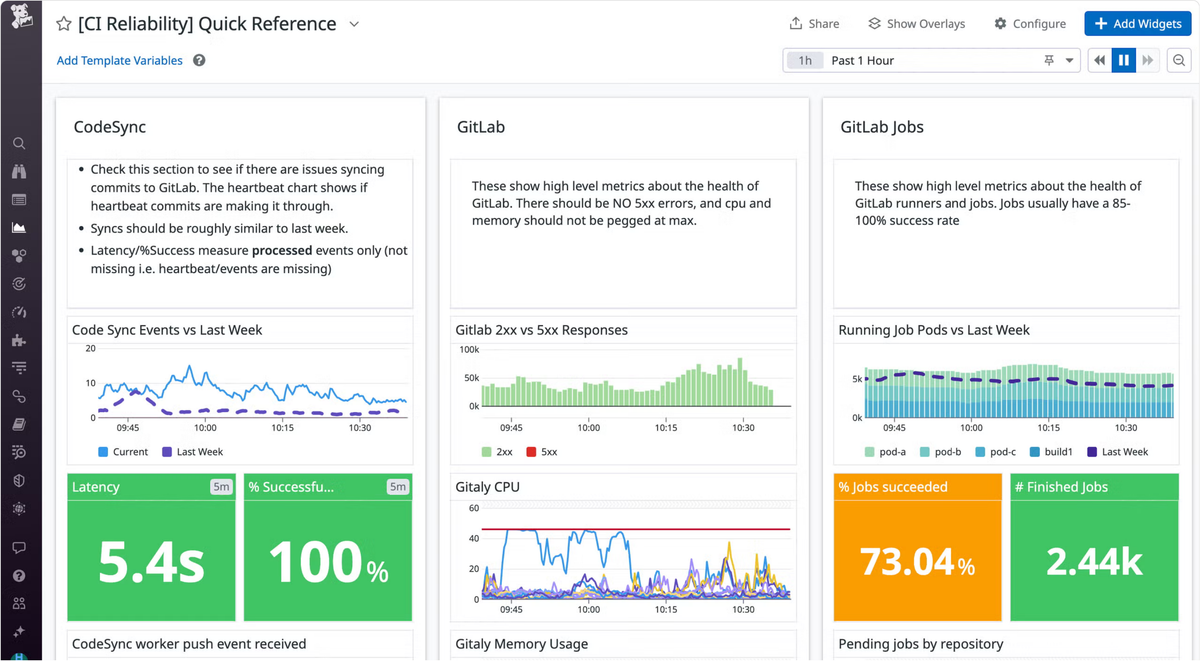Open the search icon in sidebar
Viewport: 1200px width, 661px height.
click(x=19, y=144)
